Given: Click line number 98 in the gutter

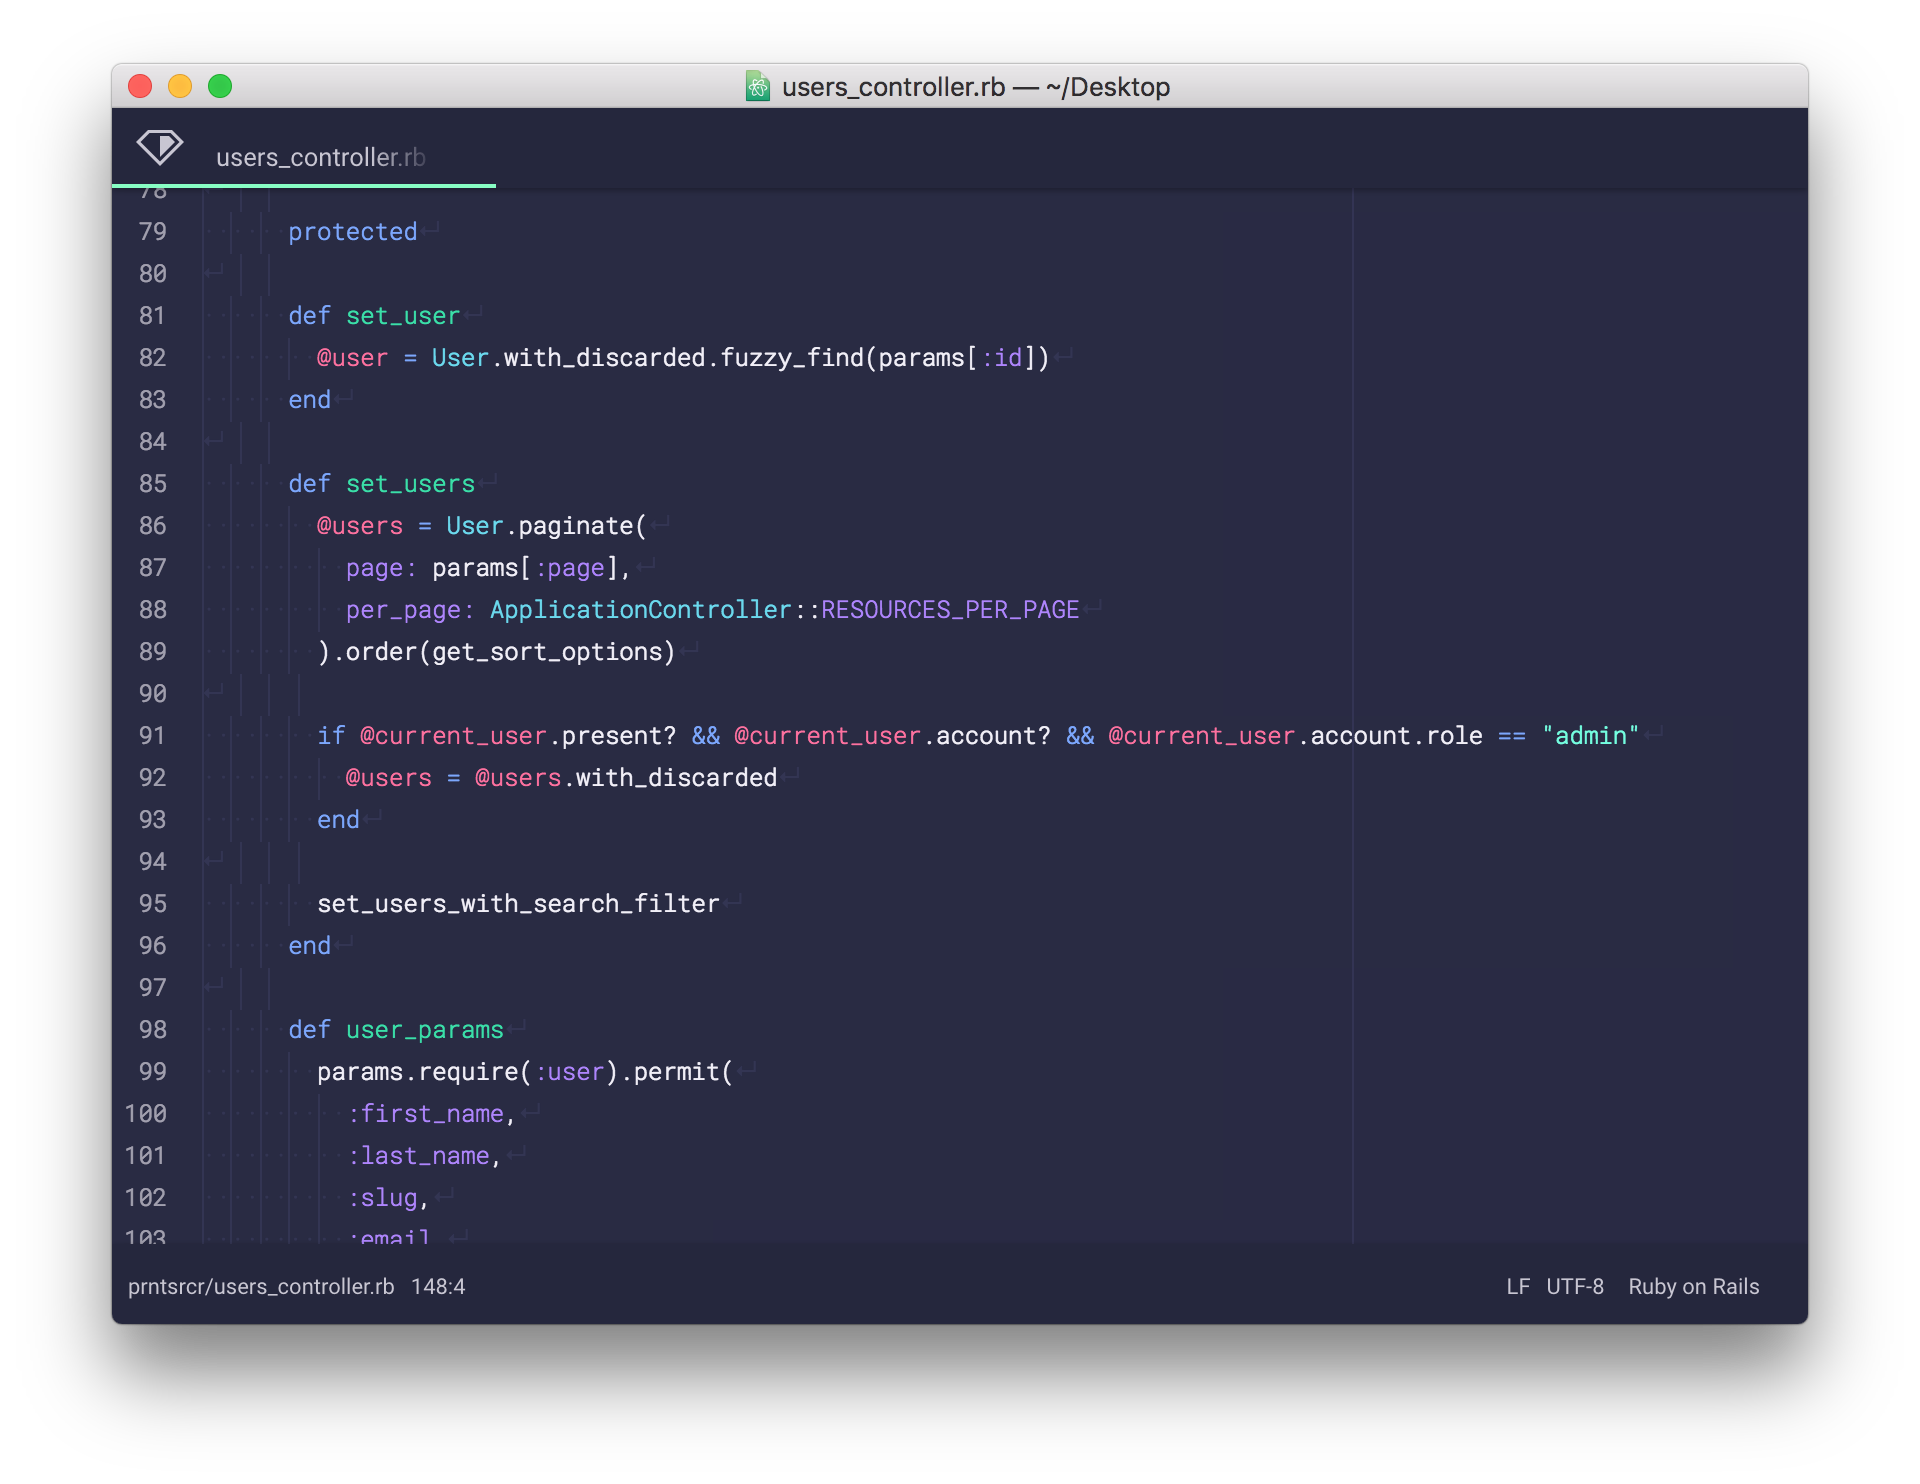Looking at the screenshot, I should point(152,1030).
